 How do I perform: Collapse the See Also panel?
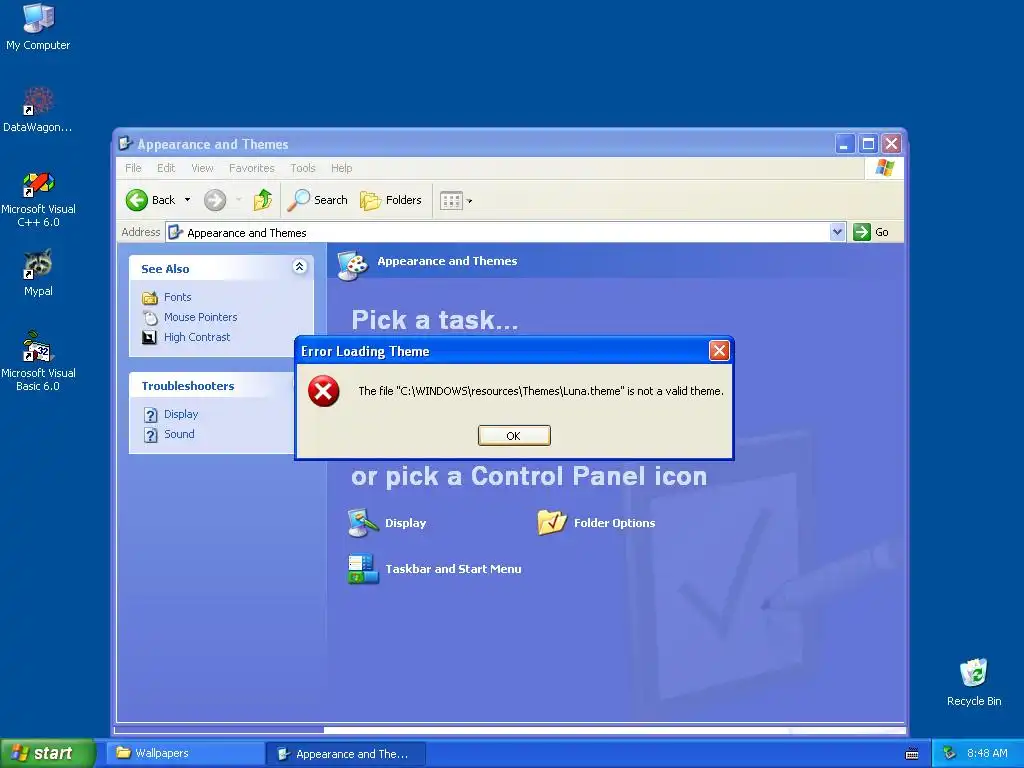299,266
